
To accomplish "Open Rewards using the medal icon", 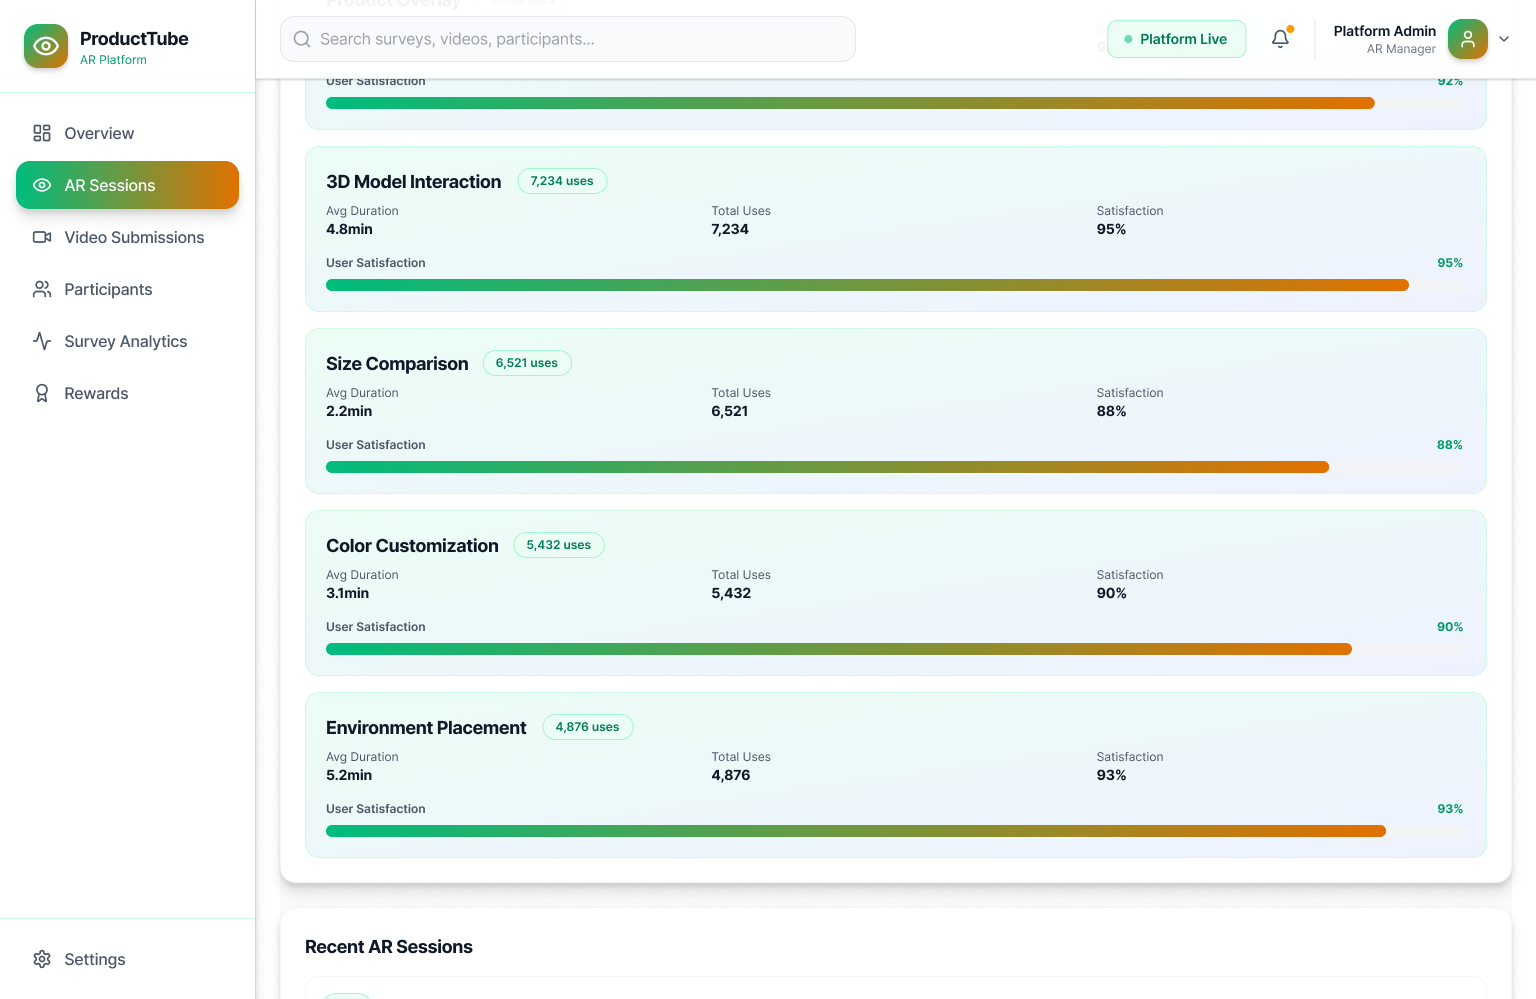I will [x=42, y=393].
